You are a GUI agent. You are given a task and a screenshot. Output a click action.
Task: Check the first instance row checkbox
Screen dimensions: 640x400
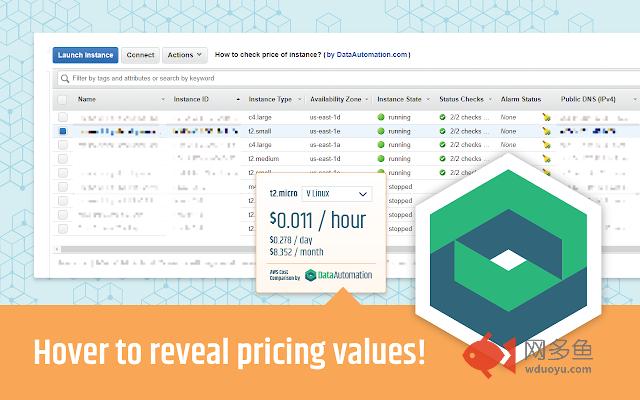coord(63,117)
